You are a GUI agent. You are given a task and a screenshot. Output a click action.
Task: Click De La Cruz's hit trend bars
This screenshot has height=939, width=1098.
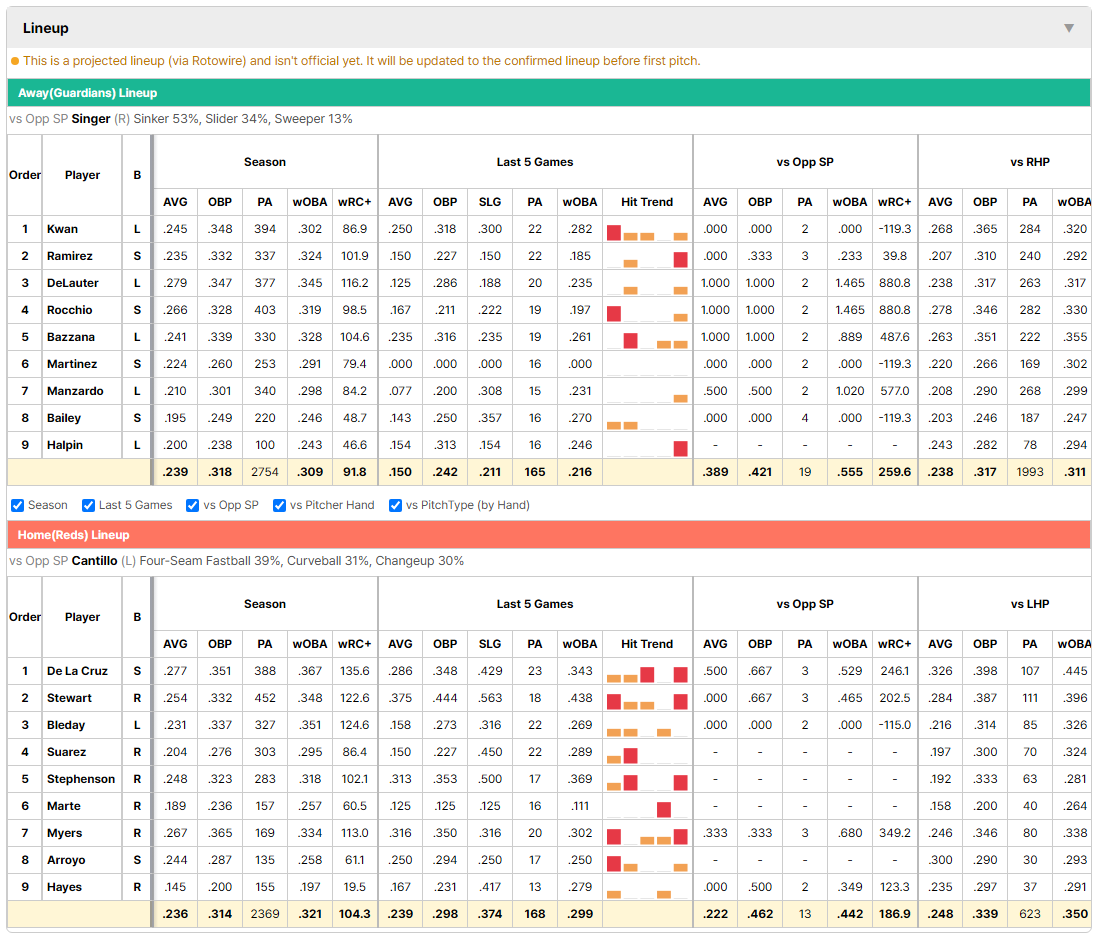647,674
